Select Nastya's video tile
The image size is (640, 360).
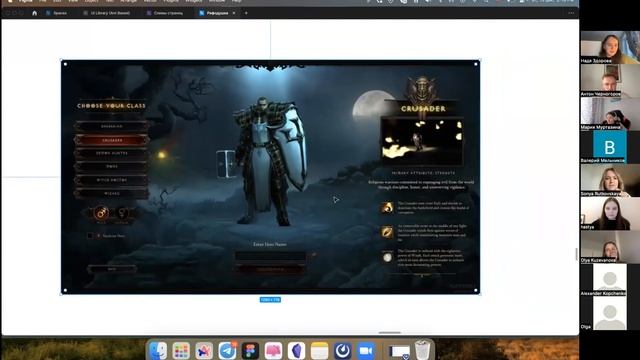tap(610, 213)
